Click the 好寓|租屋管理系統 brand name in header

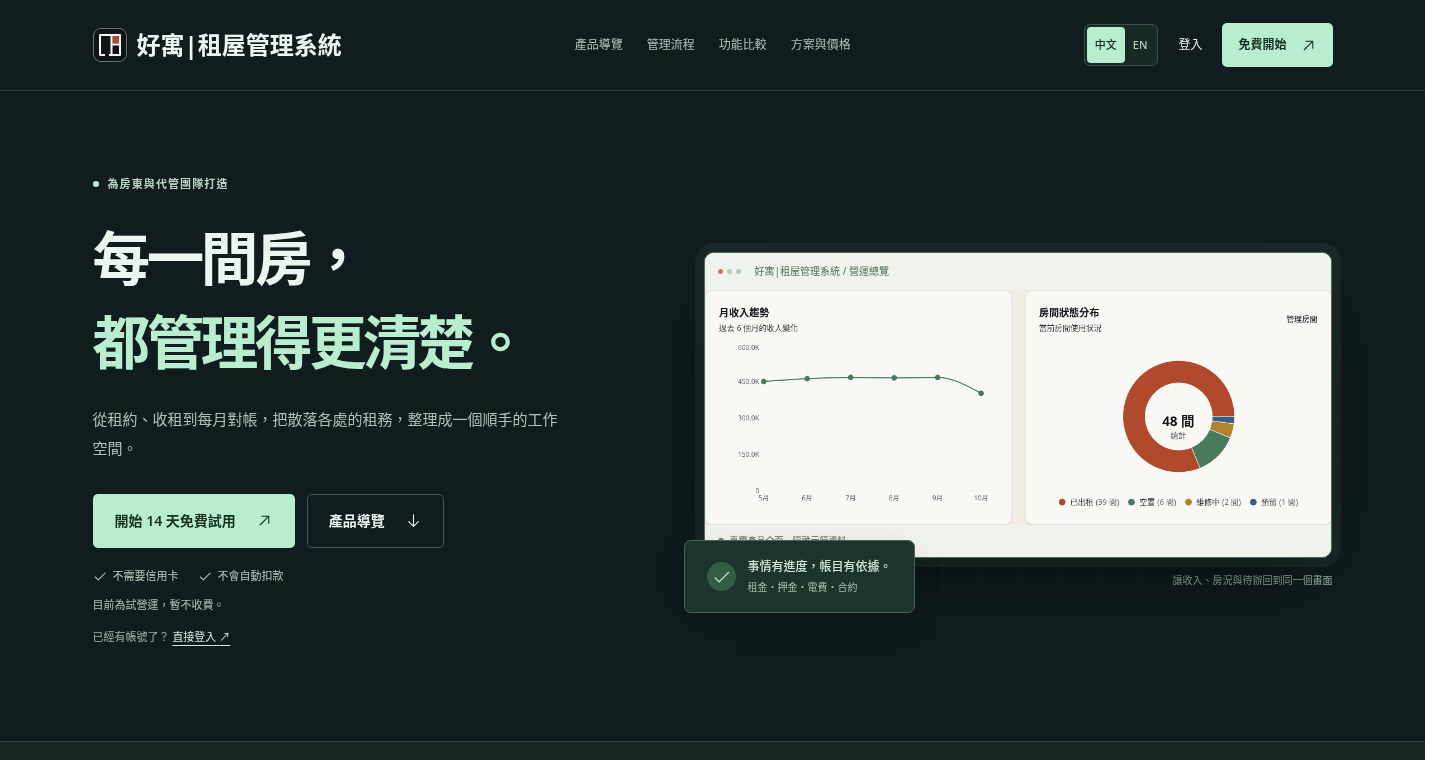(239, 45)
